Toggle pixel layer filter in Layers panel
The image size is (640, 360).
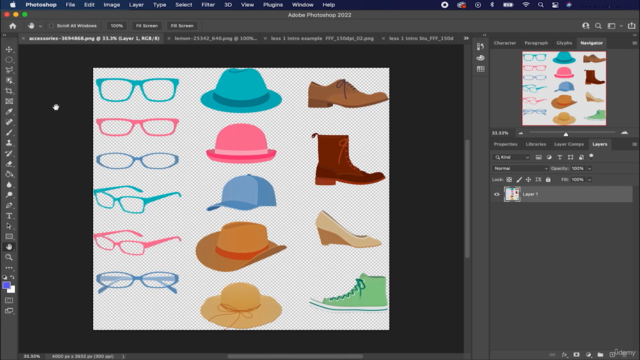[539, 157]
